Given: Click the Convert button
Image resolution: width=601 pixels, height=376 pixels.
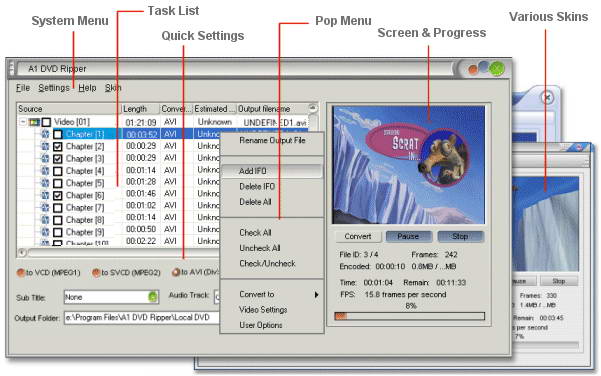Looking at the screenshot, I should click(x=358, y=236).
